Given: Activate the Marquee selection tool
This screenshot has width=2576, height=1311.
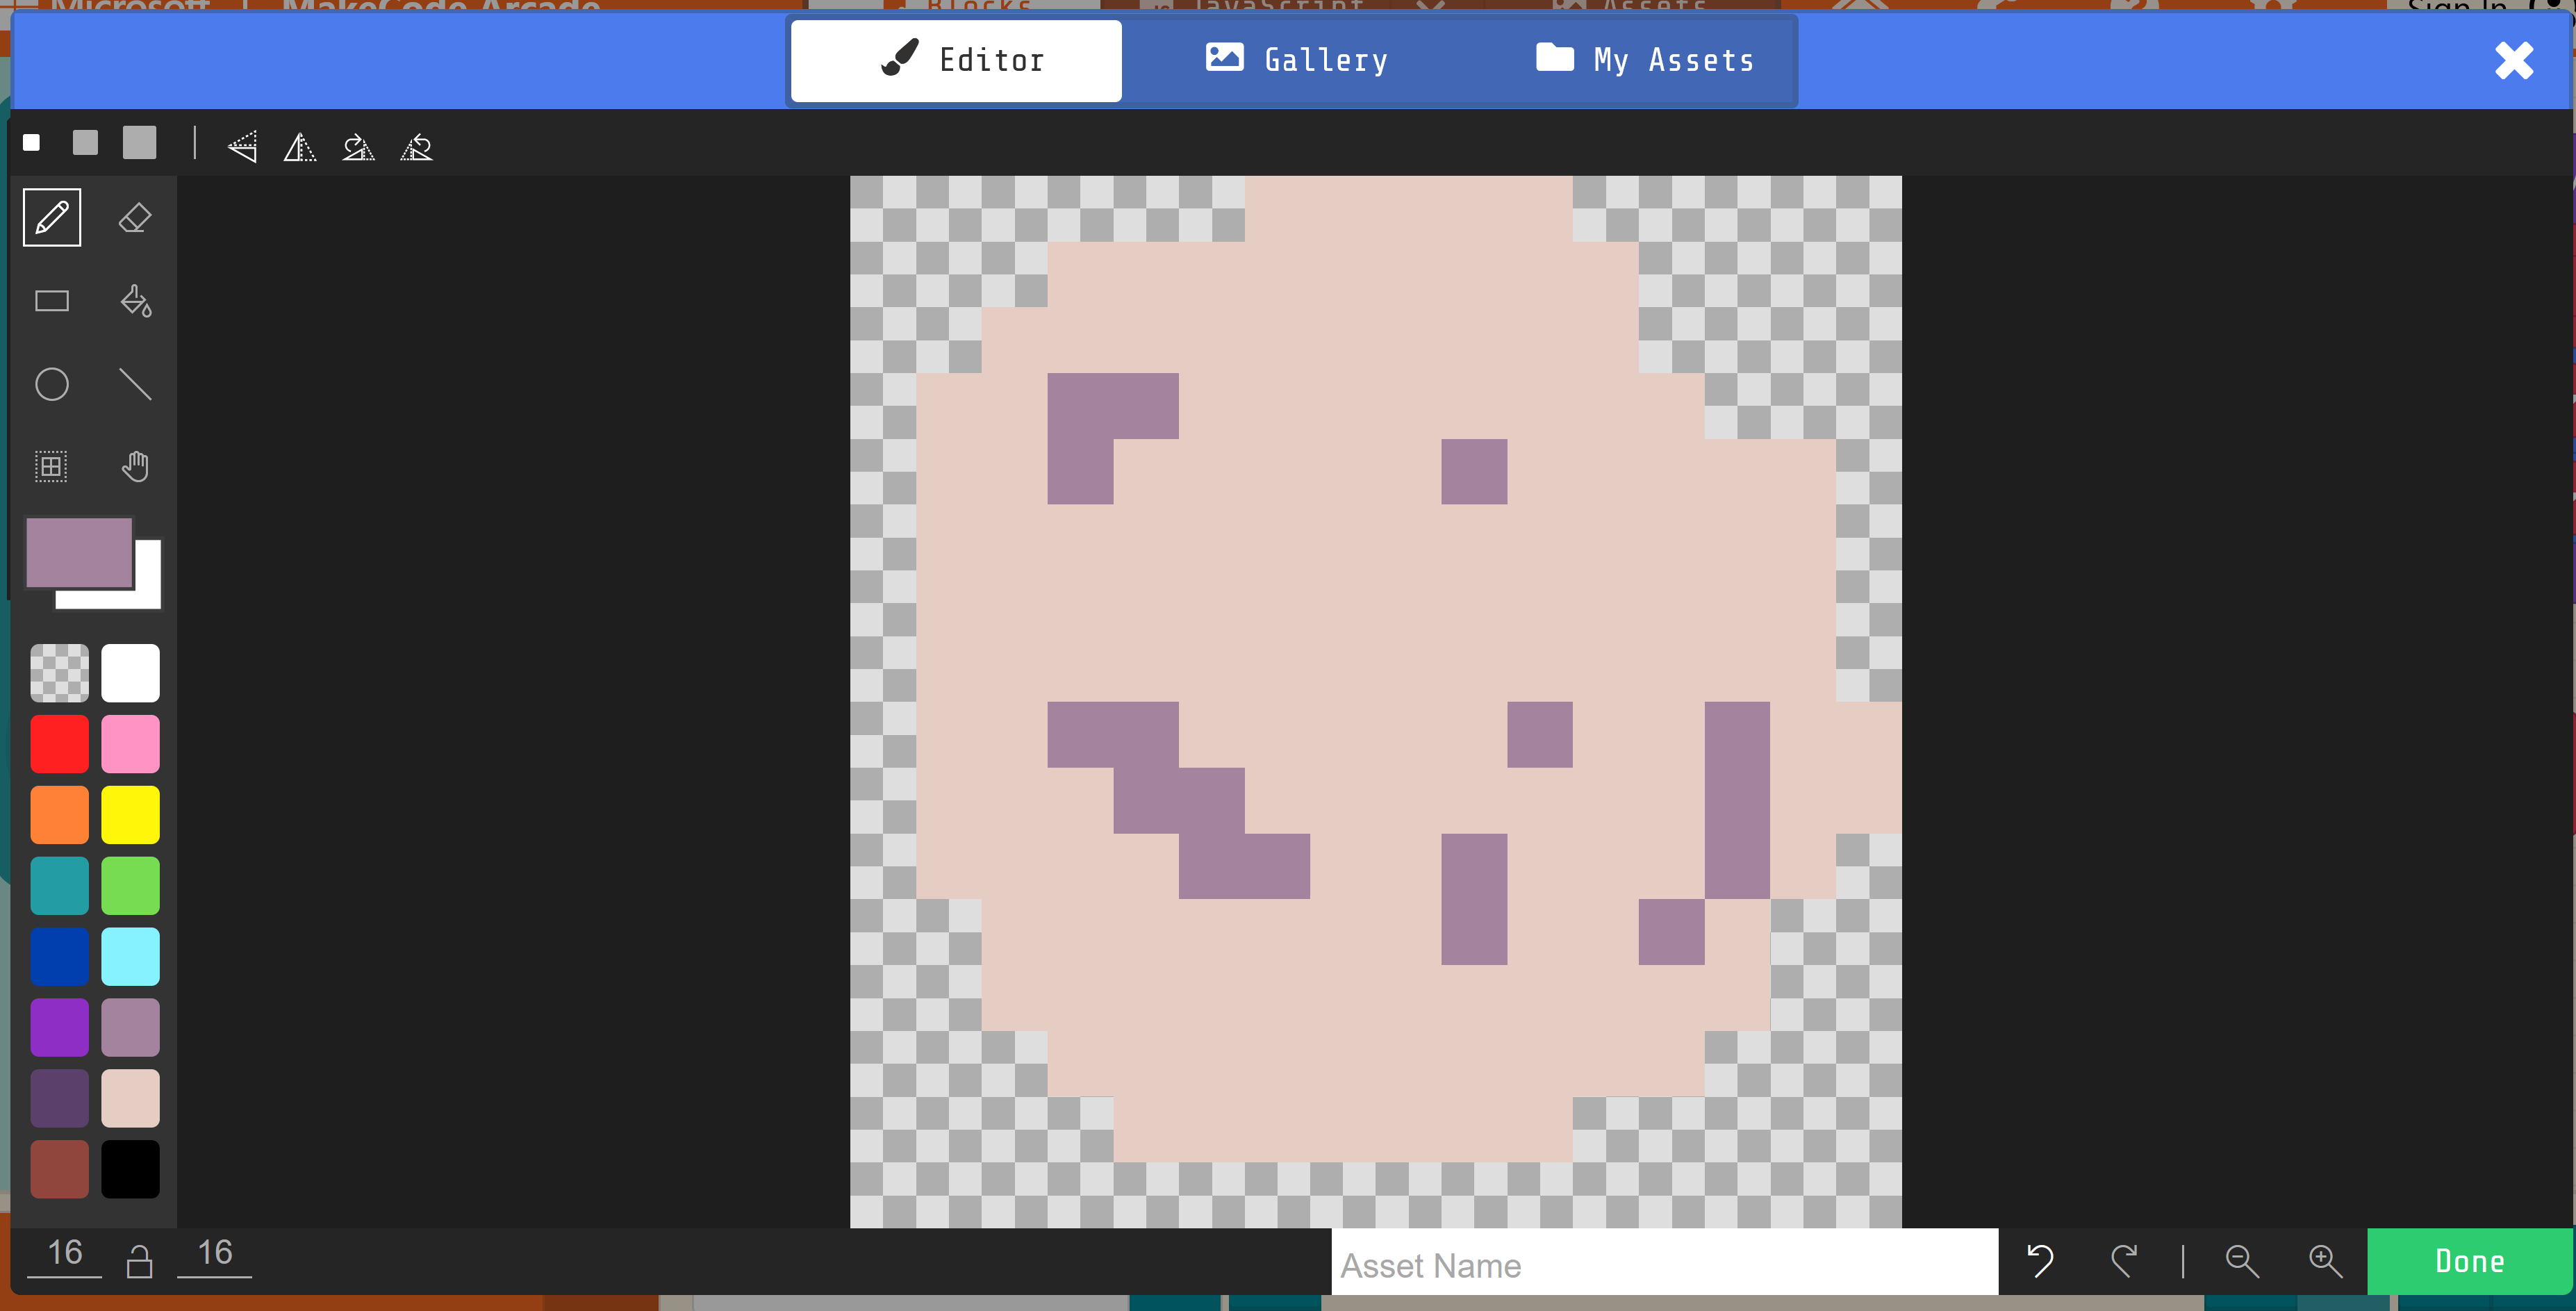Looking at the screenshot, I should coord(52,466).
